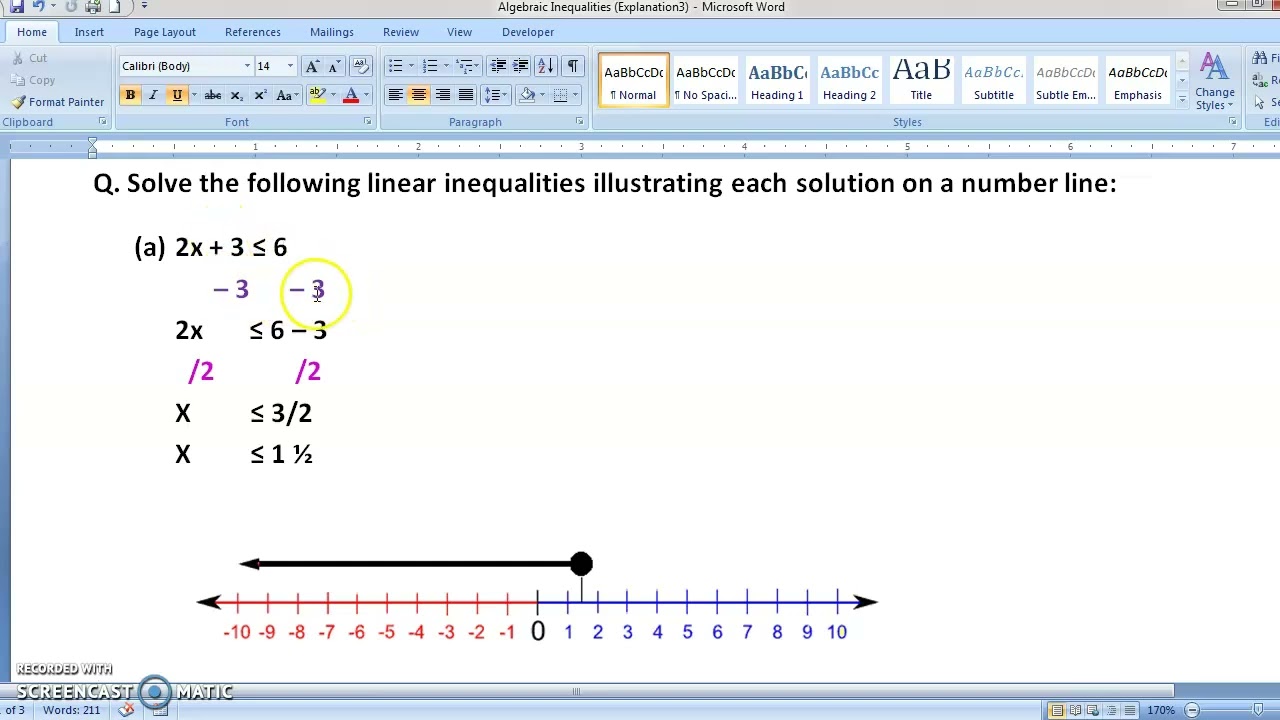Click the Words: 211 status indicator

pyautogui.click(x=72, y=710)
